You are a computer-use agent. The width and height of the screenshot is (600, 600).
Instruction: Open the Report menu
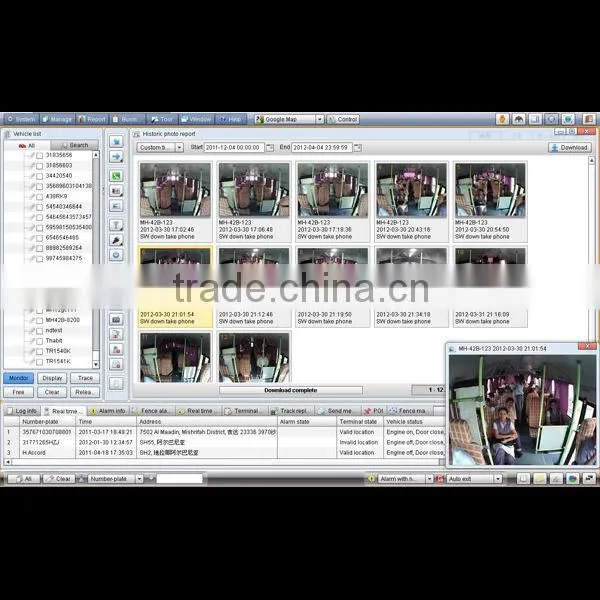click(x=92, y=119)
